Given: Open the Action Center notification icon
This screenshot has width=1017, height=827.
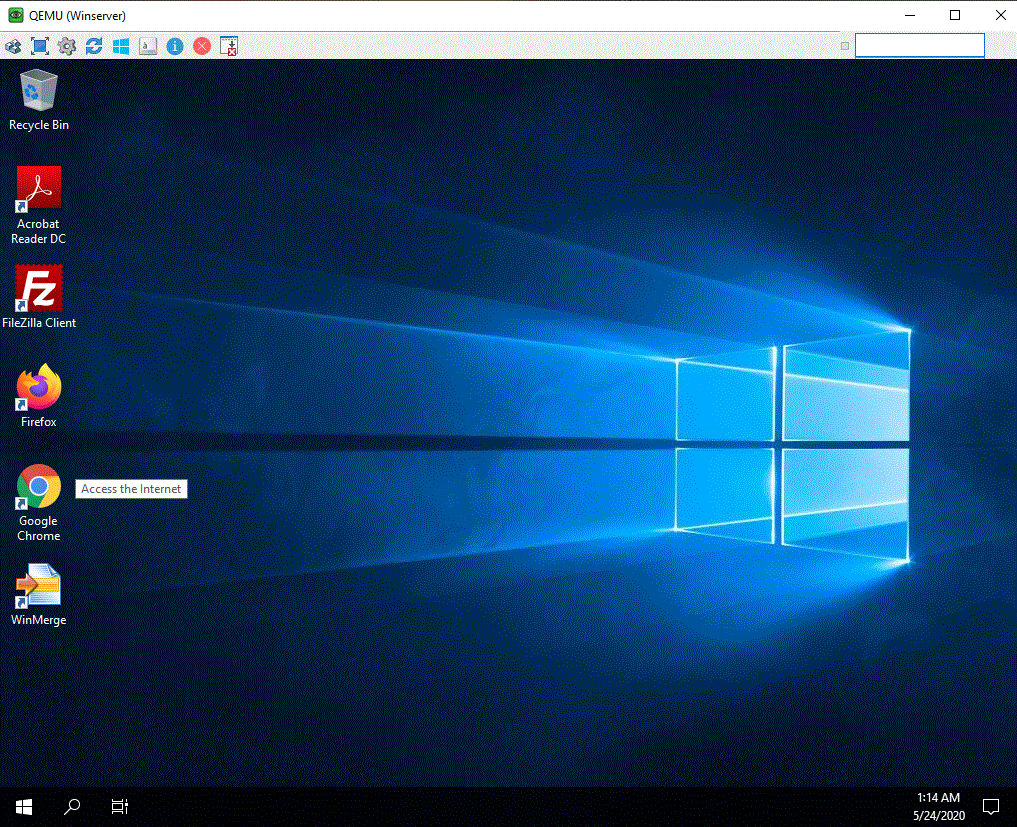Looking at the screenshot, I should (990, 807).
